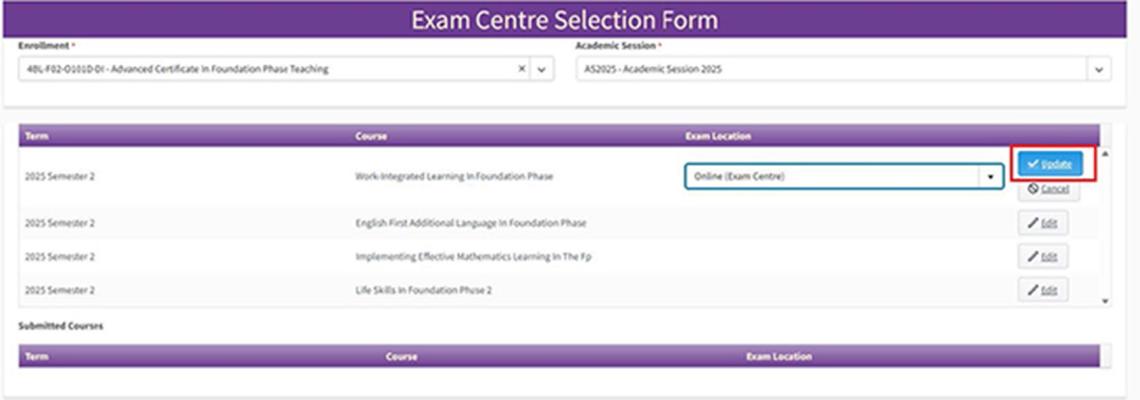The height and width of the screenshot is (400, 1140).
Task: Edit the Implementing Effective Mathematics Learning row
Action: 1043,257
